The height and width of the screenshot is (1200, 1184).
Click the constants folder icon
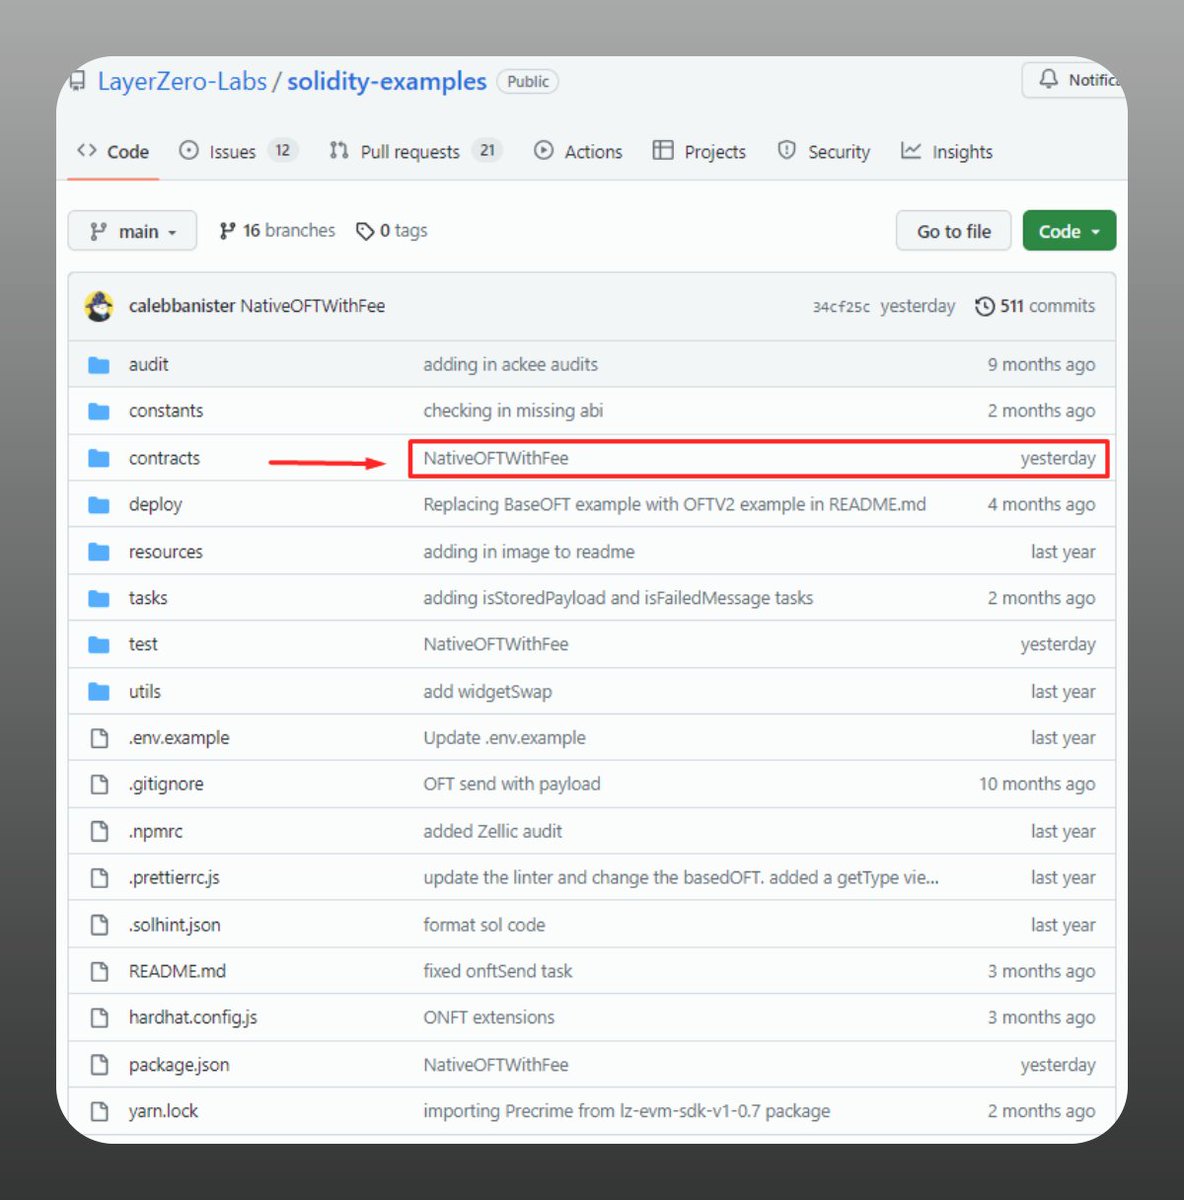(99, 411)
